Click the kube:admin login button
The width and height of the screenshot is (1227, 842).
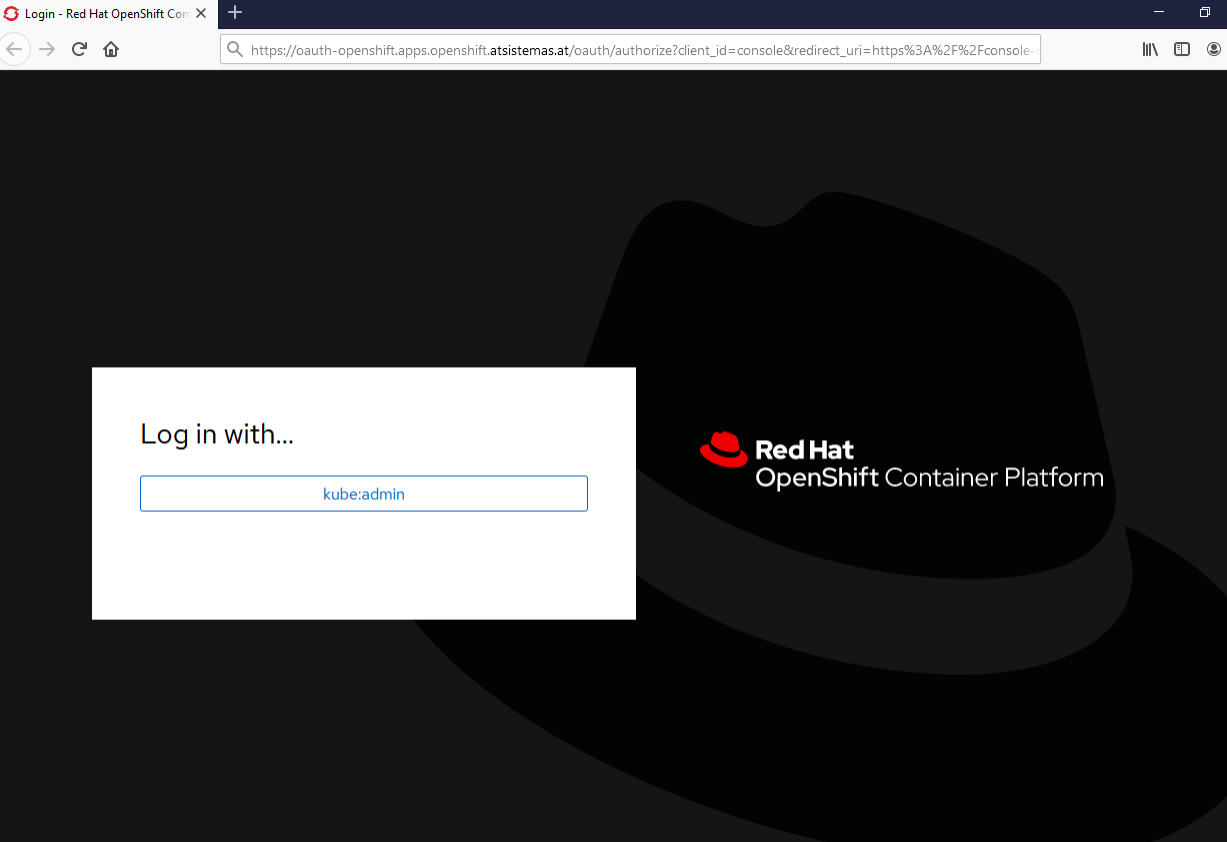pos(363,494)
